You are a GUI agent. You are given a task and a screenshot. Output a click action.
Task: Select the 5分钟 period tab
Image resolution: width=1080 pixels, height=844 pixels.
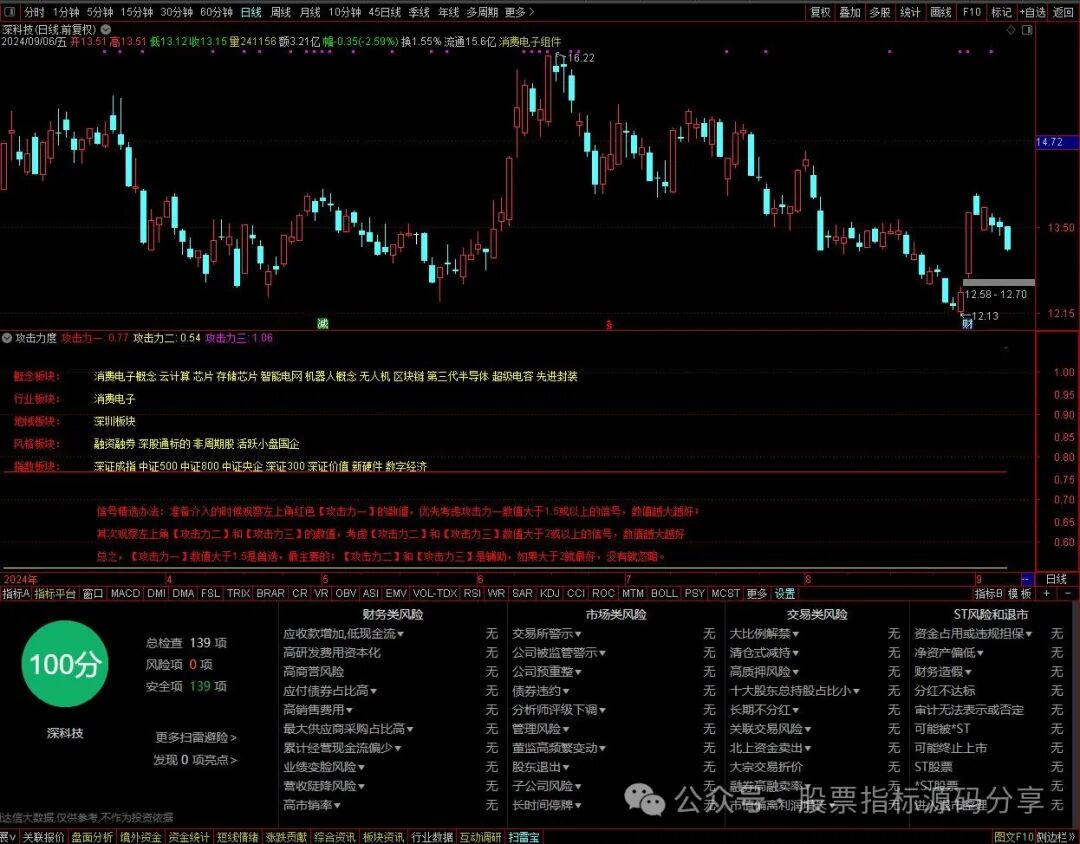99,12
